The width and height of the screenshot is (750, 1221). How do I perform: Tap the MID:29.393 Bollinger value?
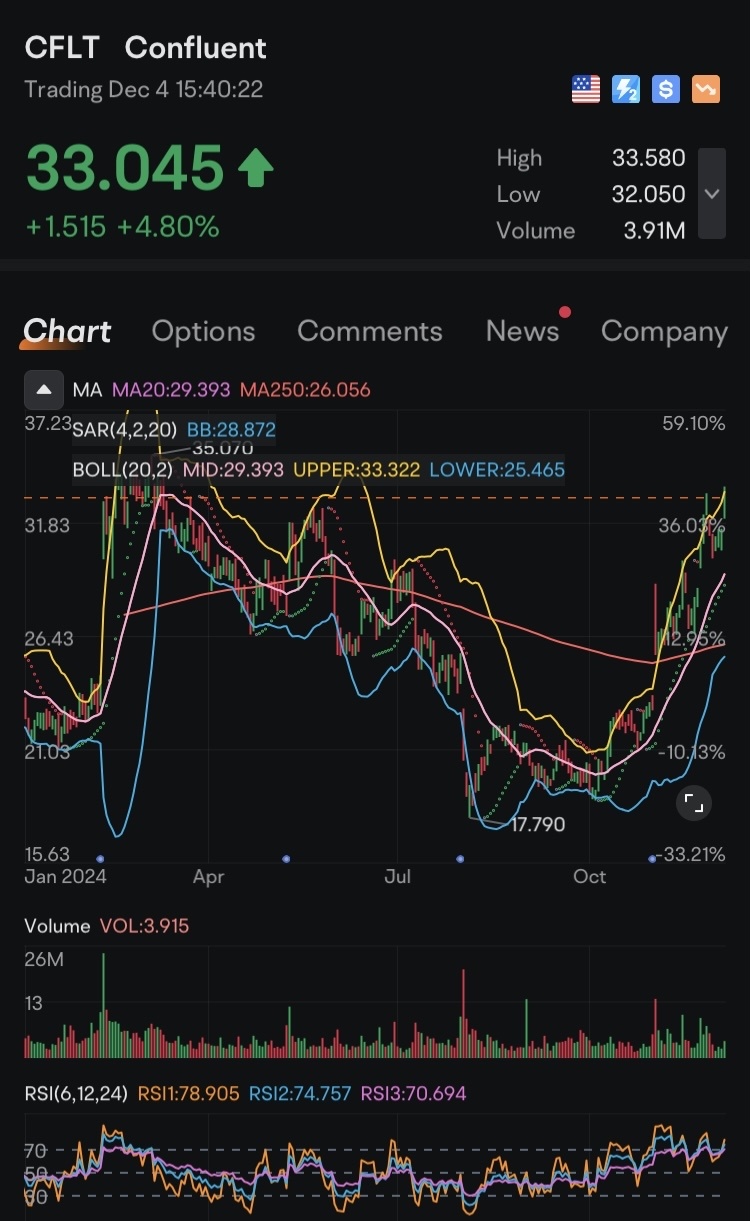(232, 469)
